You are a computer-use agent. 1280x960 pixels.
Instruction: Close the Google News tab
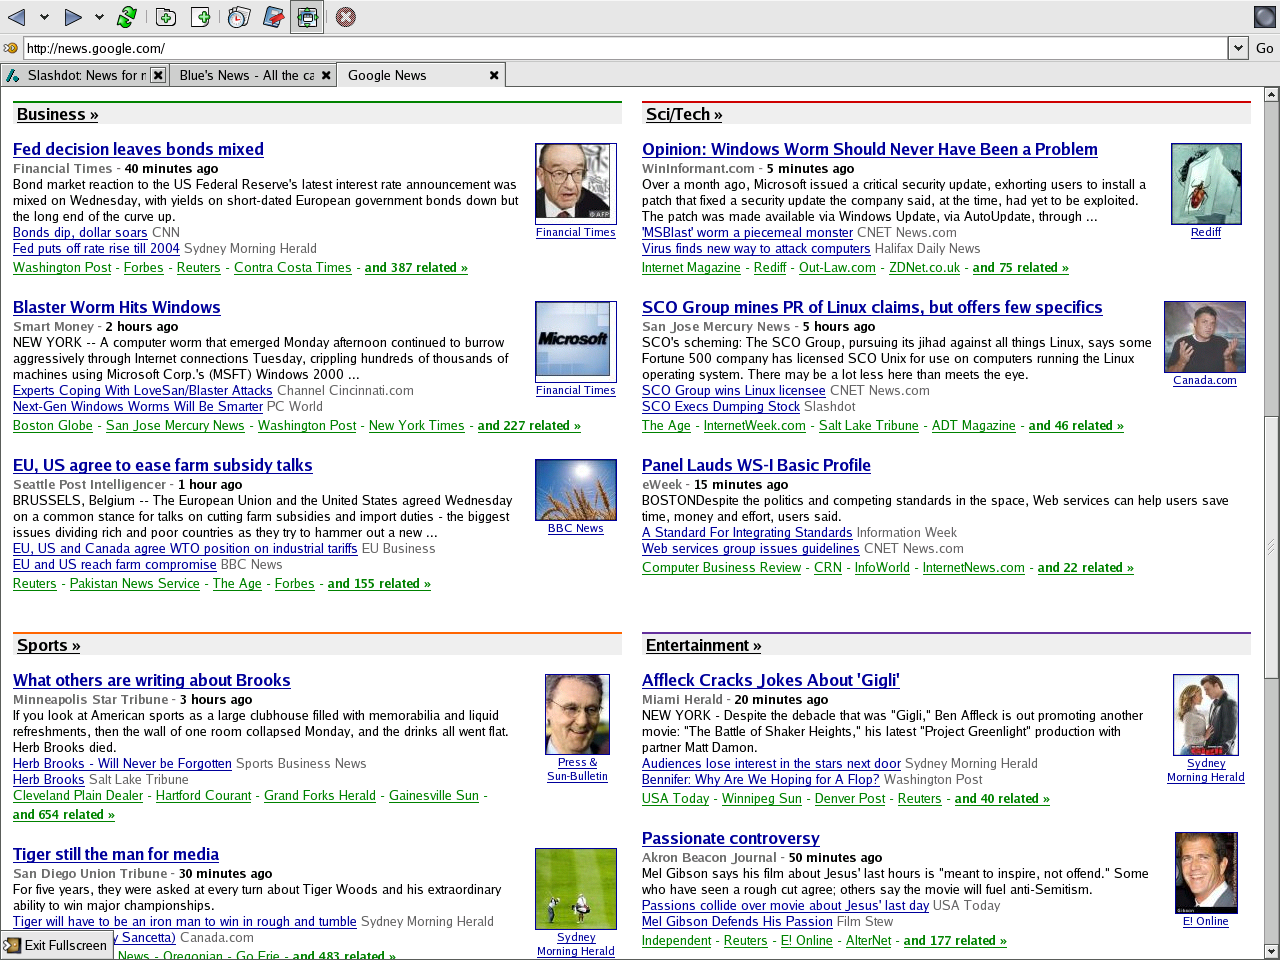[x=494, y=75]
